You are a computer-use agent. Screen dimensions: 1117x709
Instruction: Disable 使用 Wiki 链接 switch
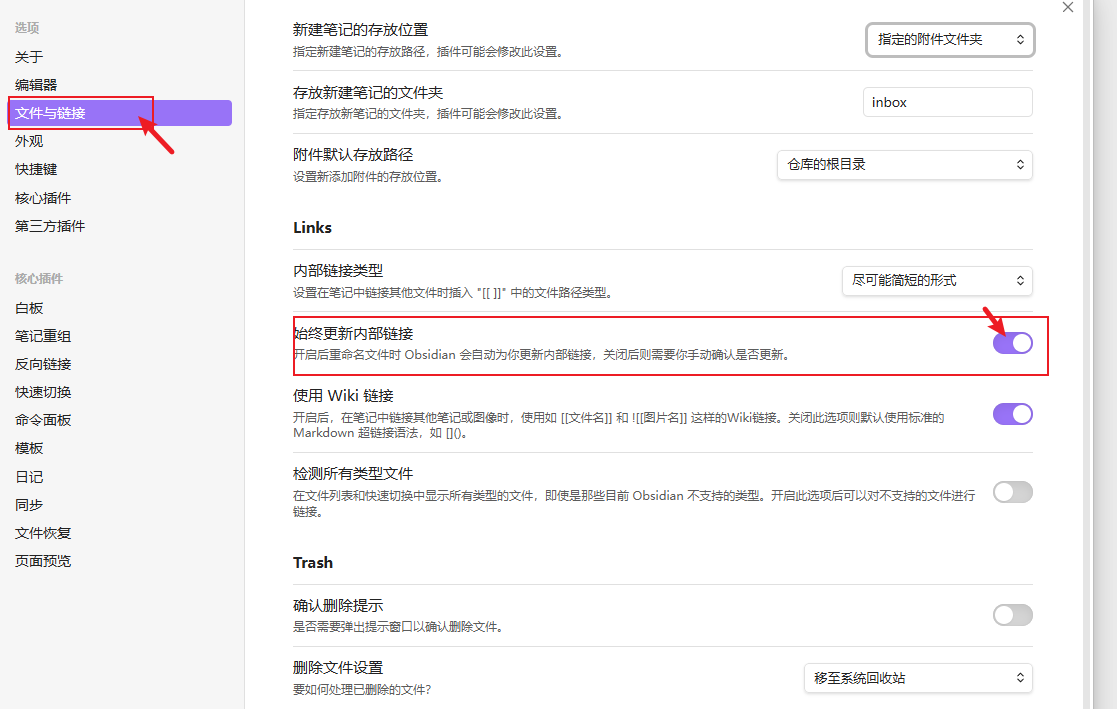click(1012, 414)
